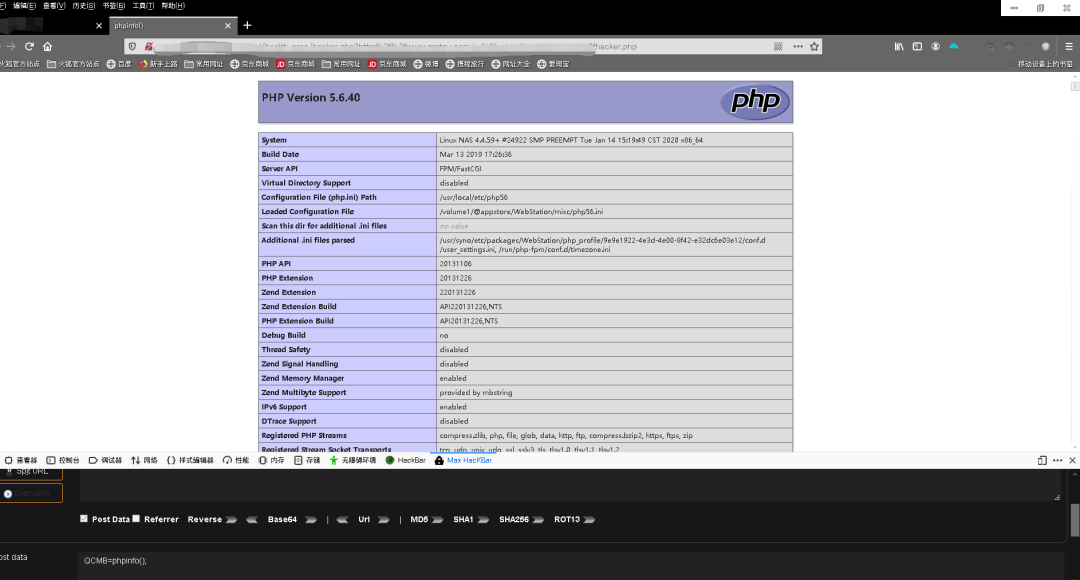
Task: Open the Firefox library icon
Action: 899,46
